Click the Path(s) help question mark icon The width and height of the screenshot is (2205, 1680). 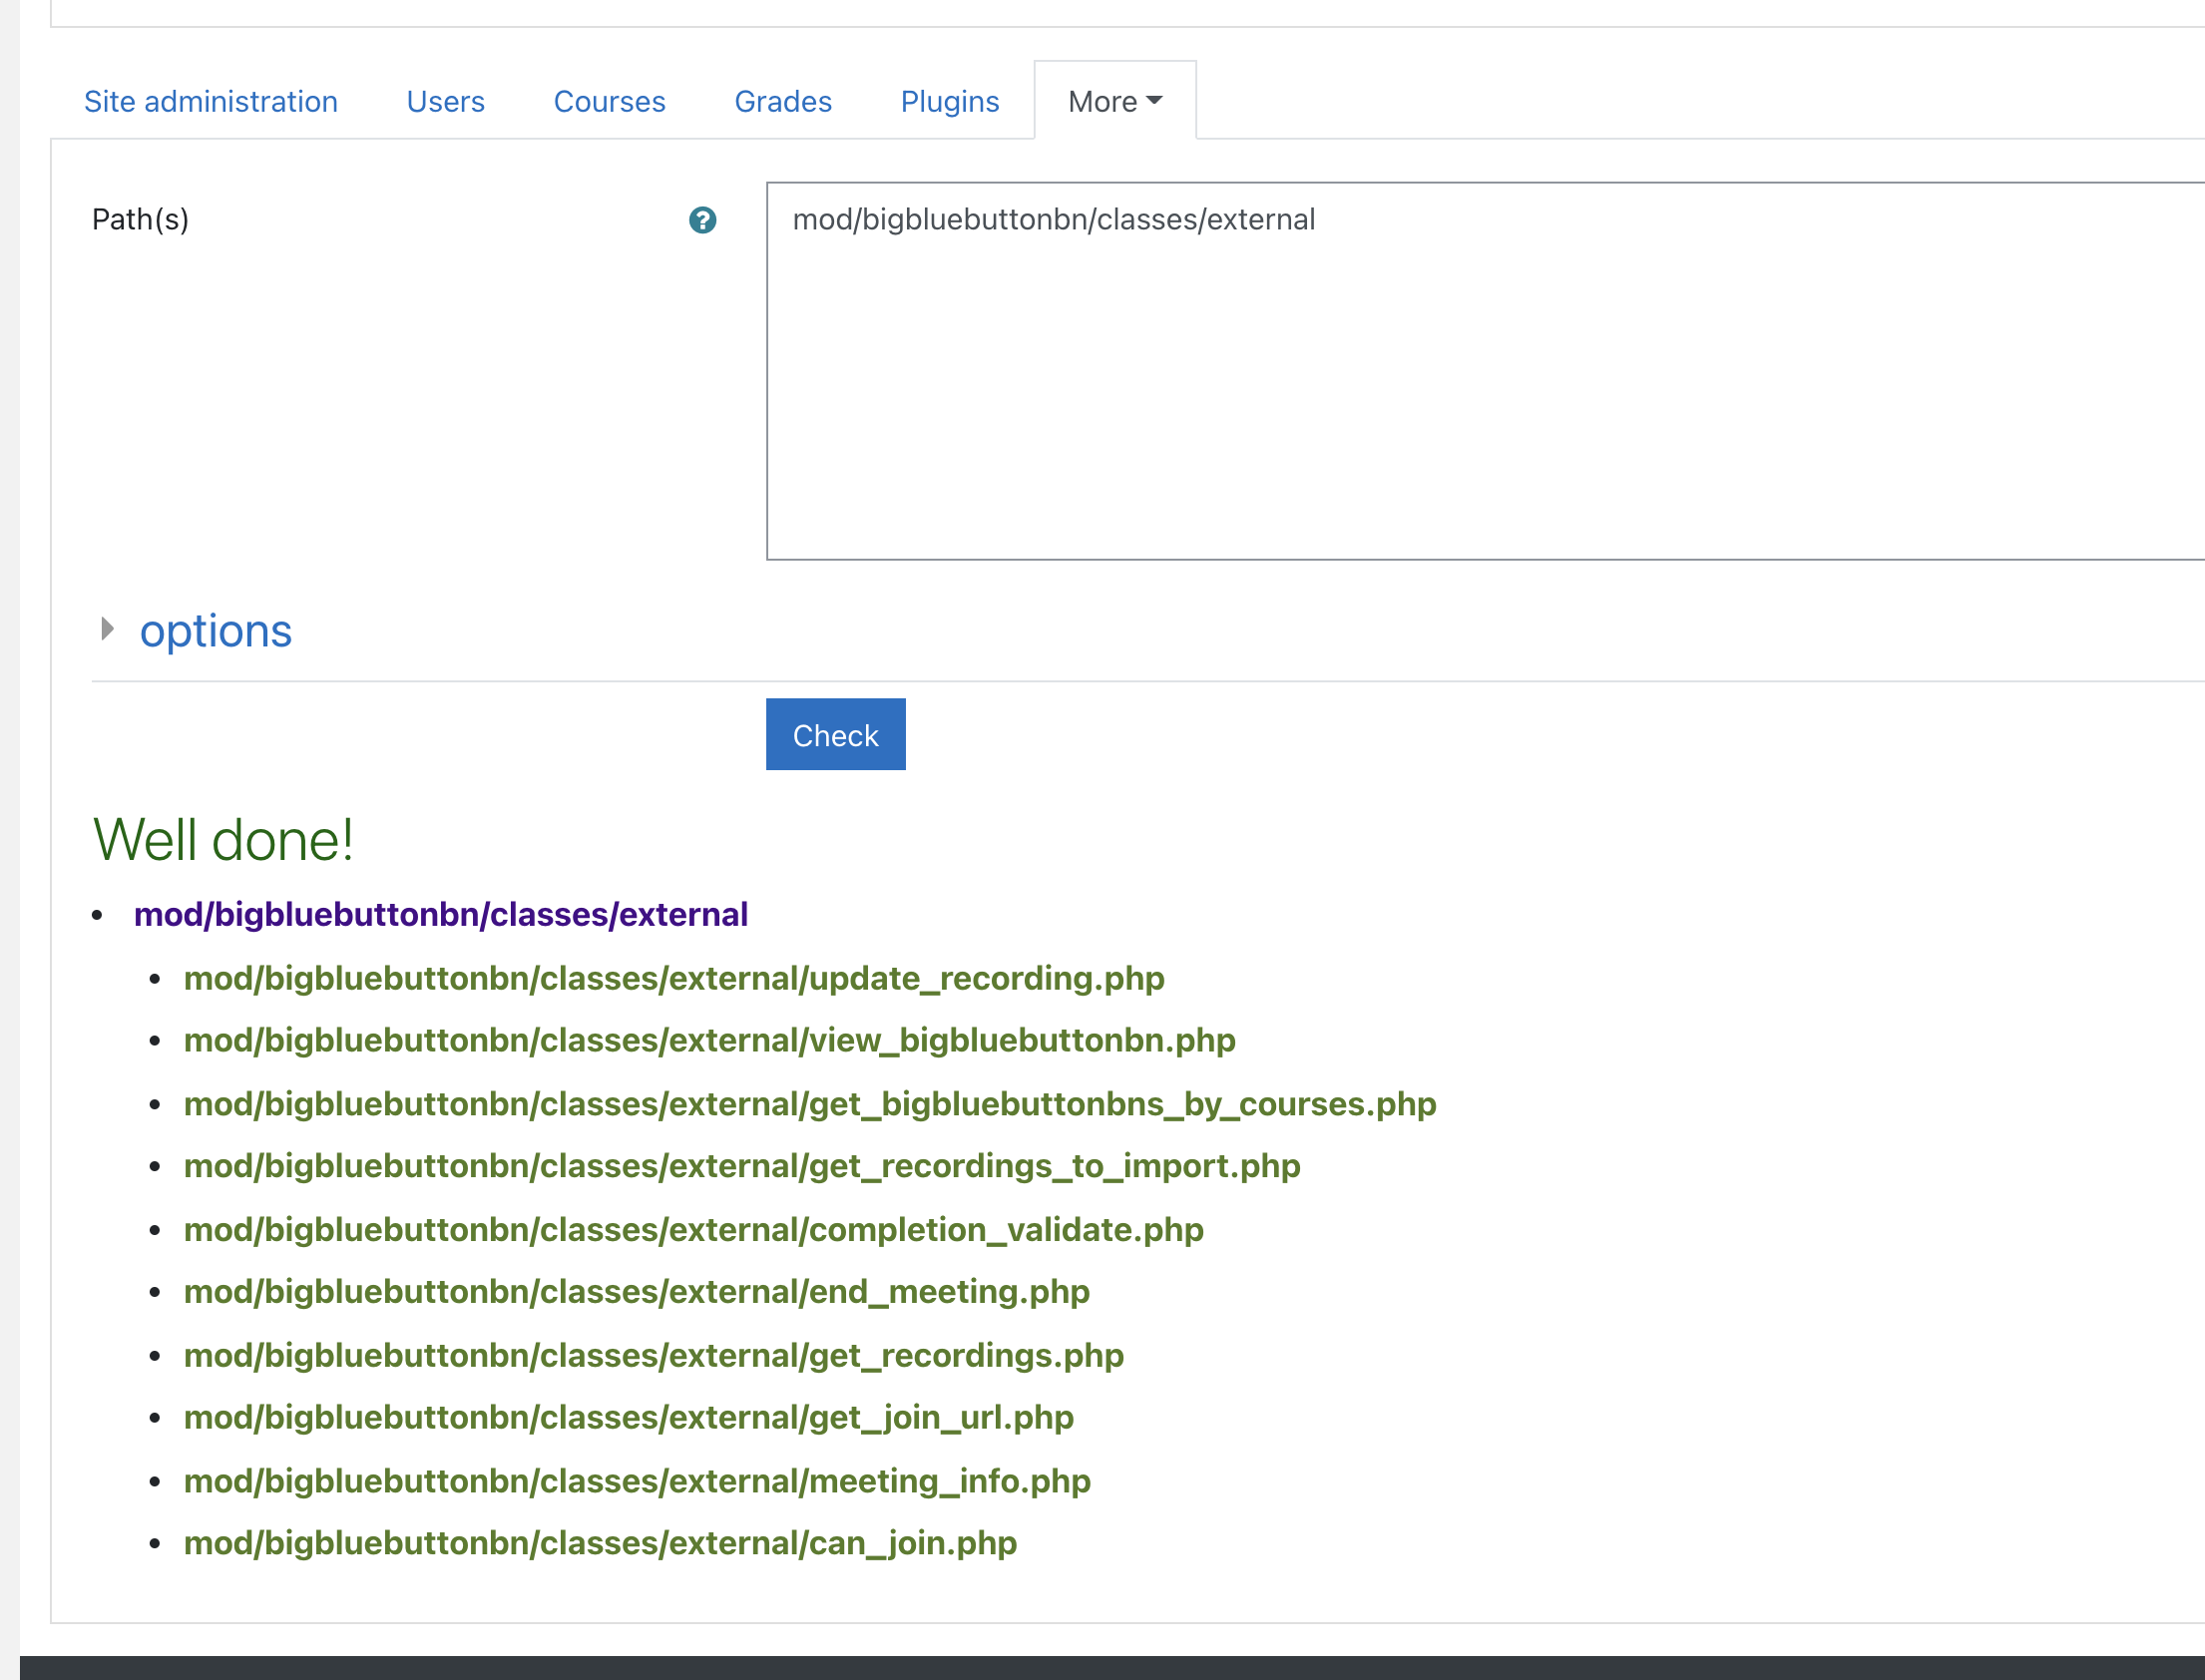click(702, 220)
